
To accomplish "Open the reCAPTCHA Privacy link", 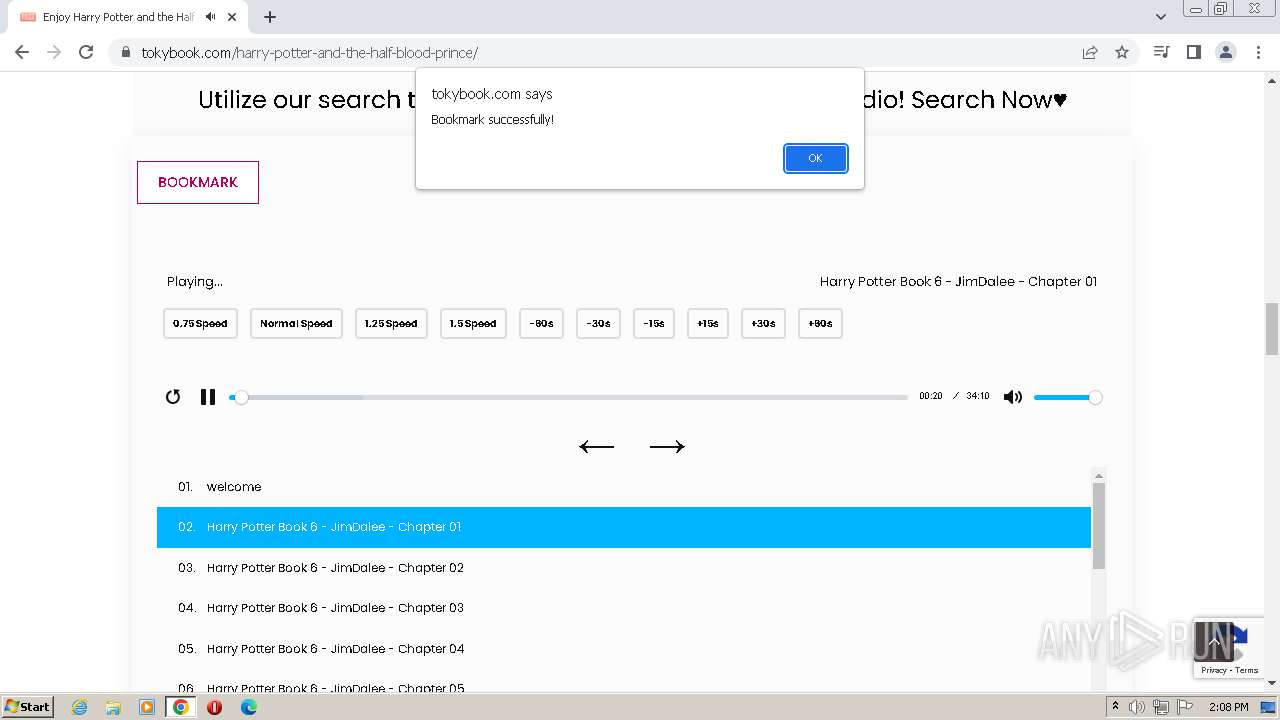I will click(x=1213, y=670).
